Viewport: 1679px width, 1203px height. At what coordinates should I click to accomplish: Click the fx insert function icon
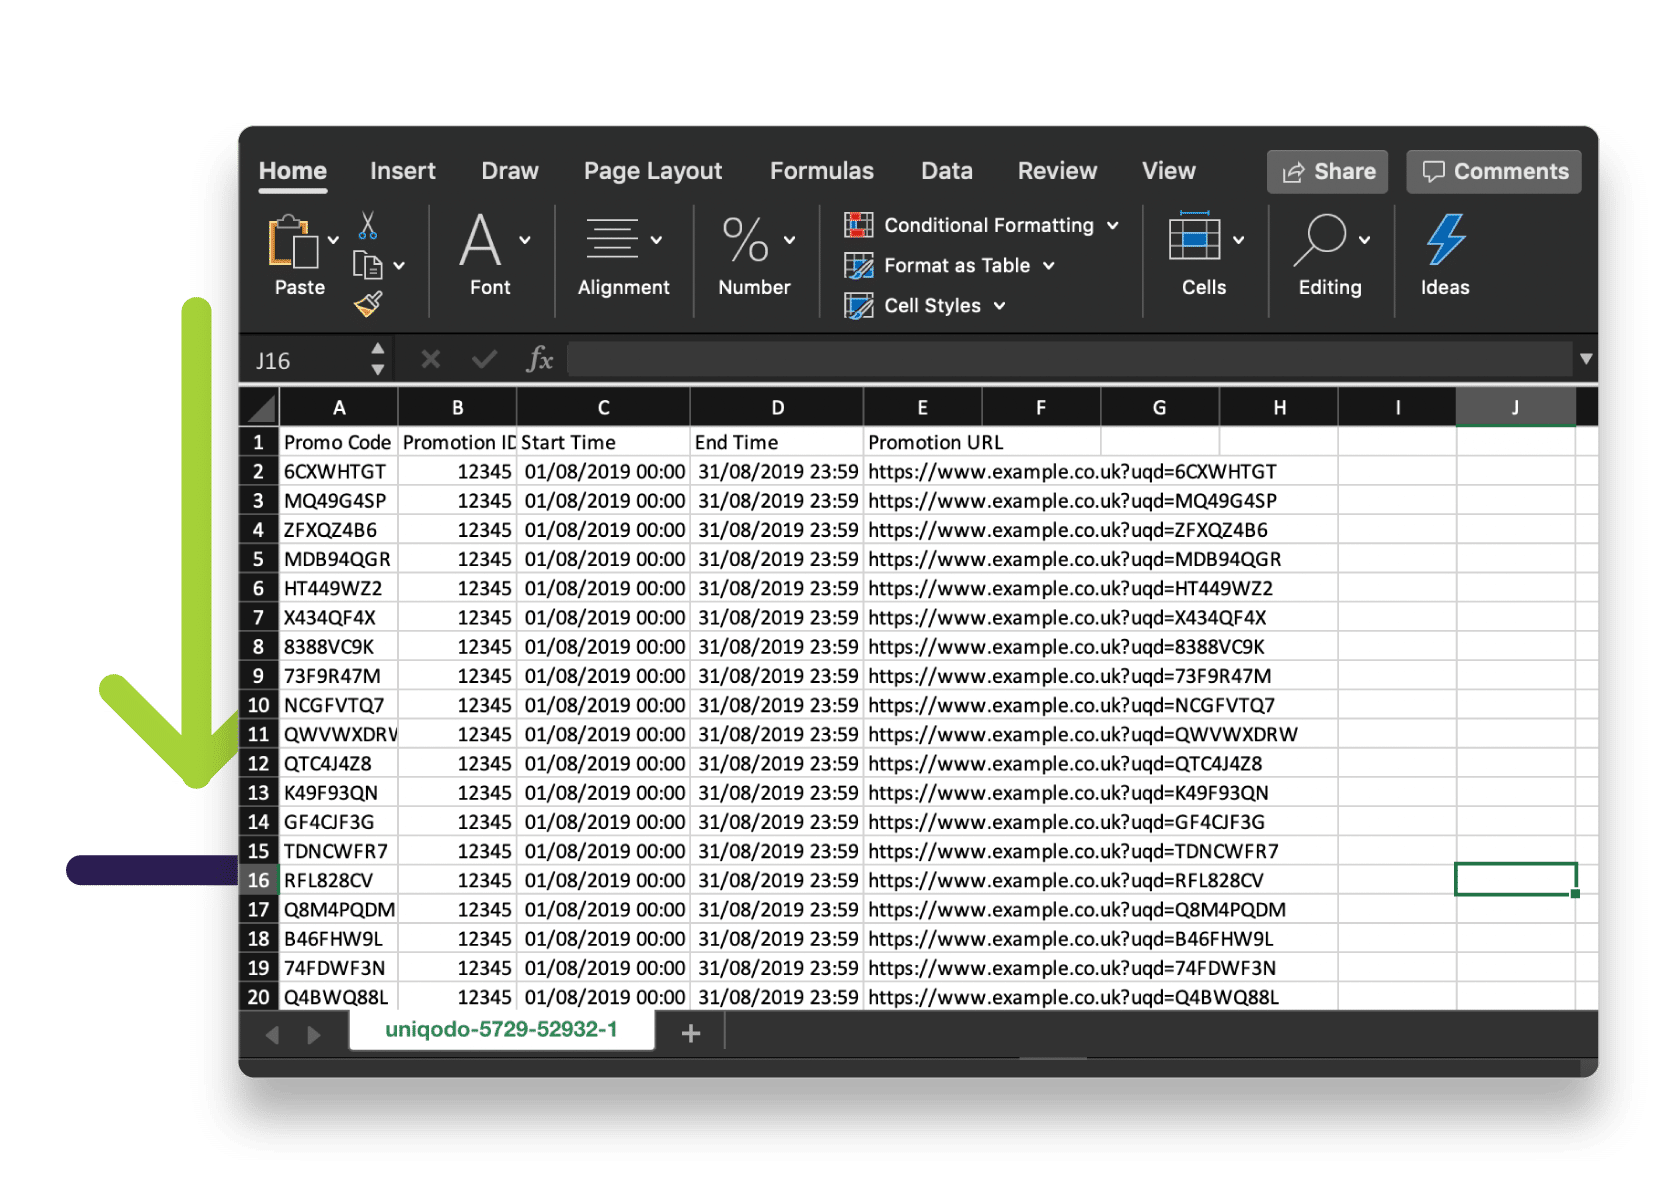pyautogui.click(x=539, y=359)
